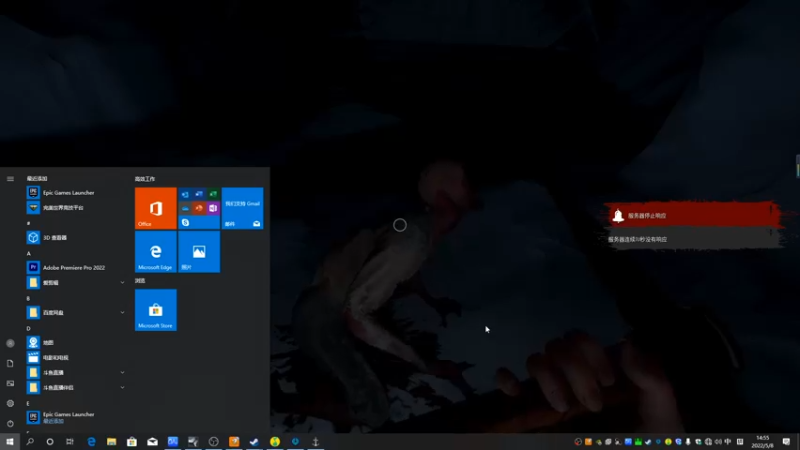
Task: Open Mail from the taskbar
Action: coord(153,441)
